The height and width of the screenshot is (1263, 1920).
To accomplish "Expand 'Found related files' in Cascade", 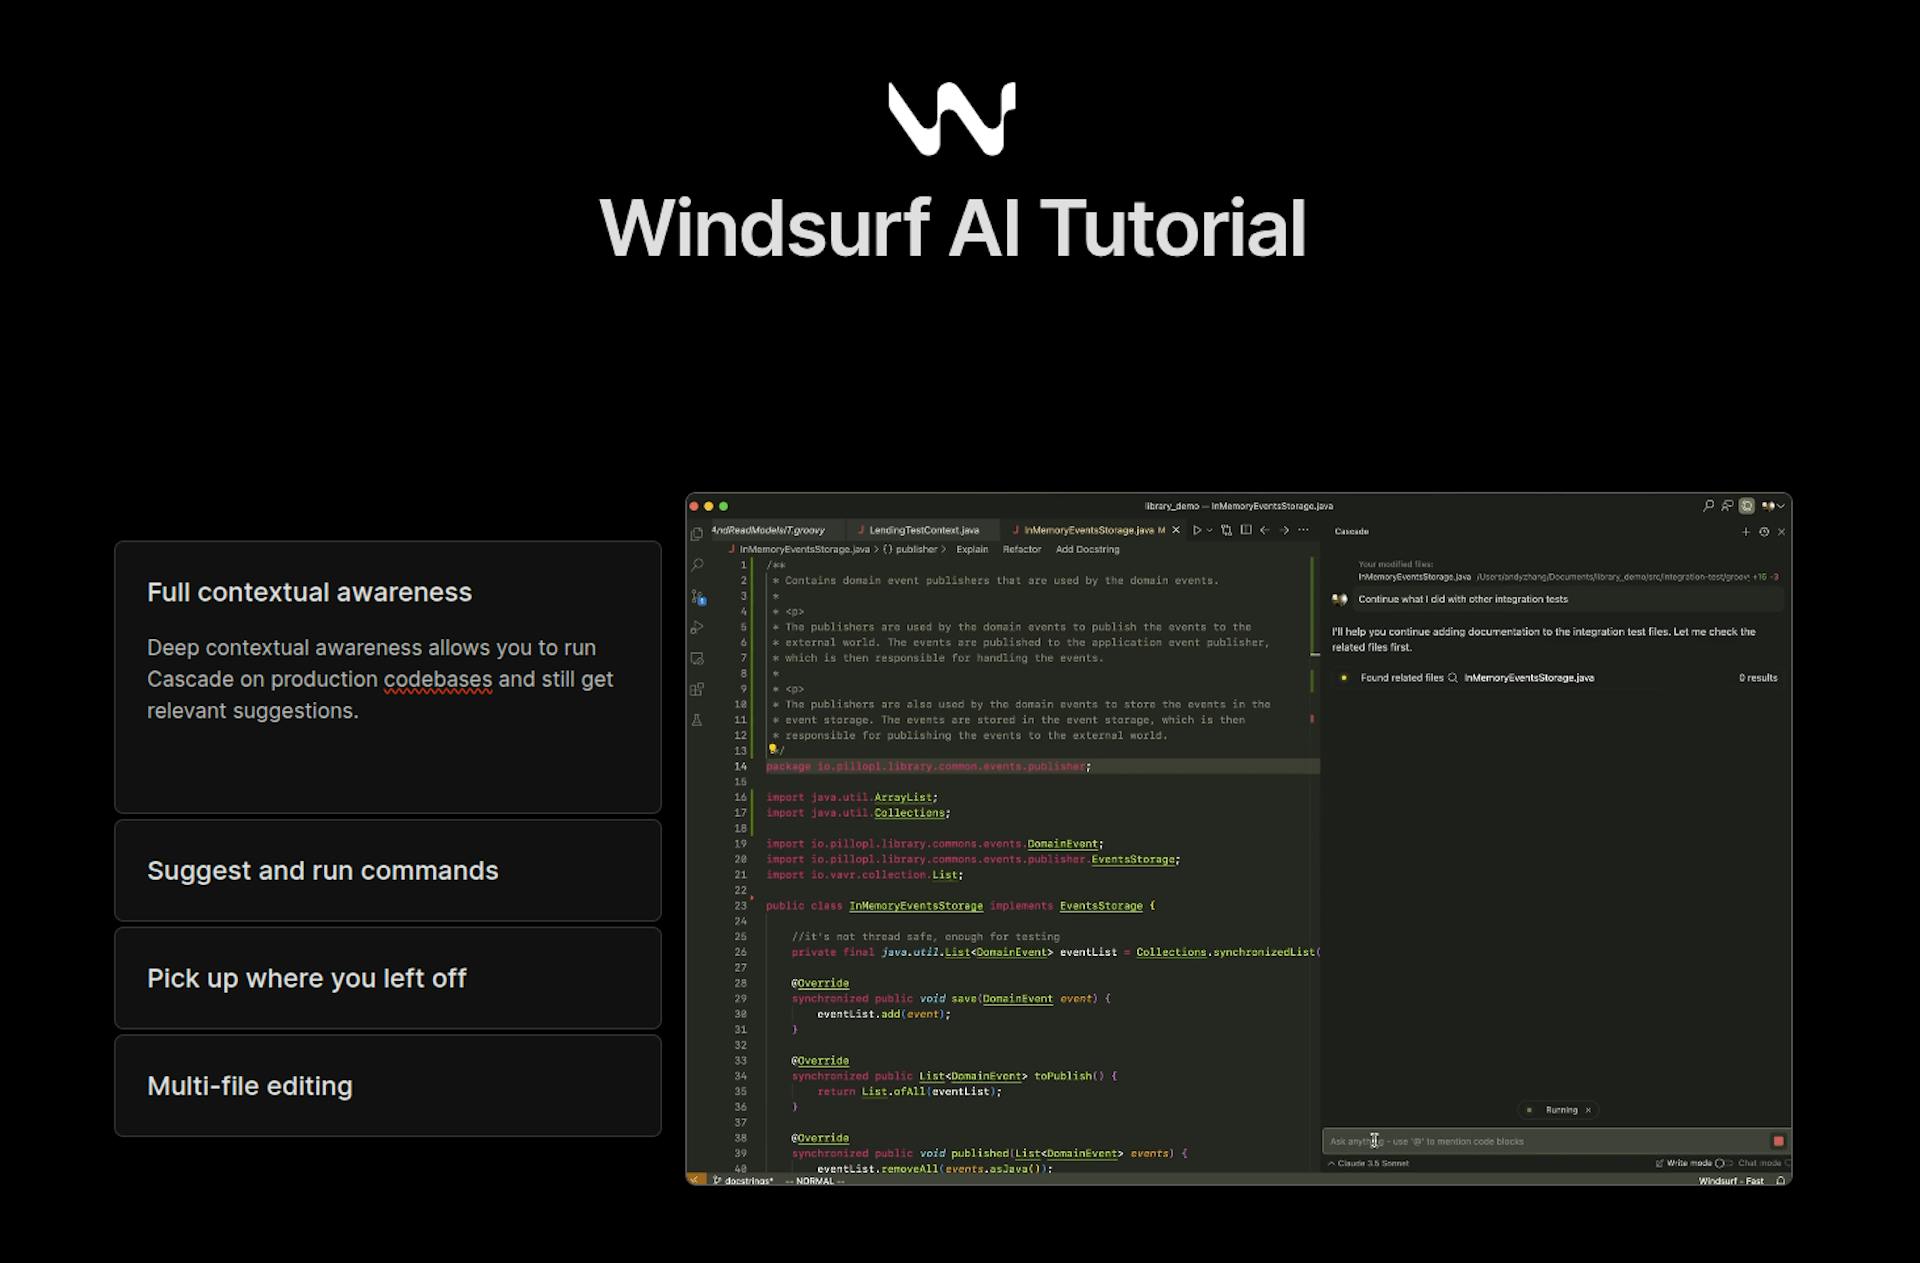I will tap(1405, 678).
